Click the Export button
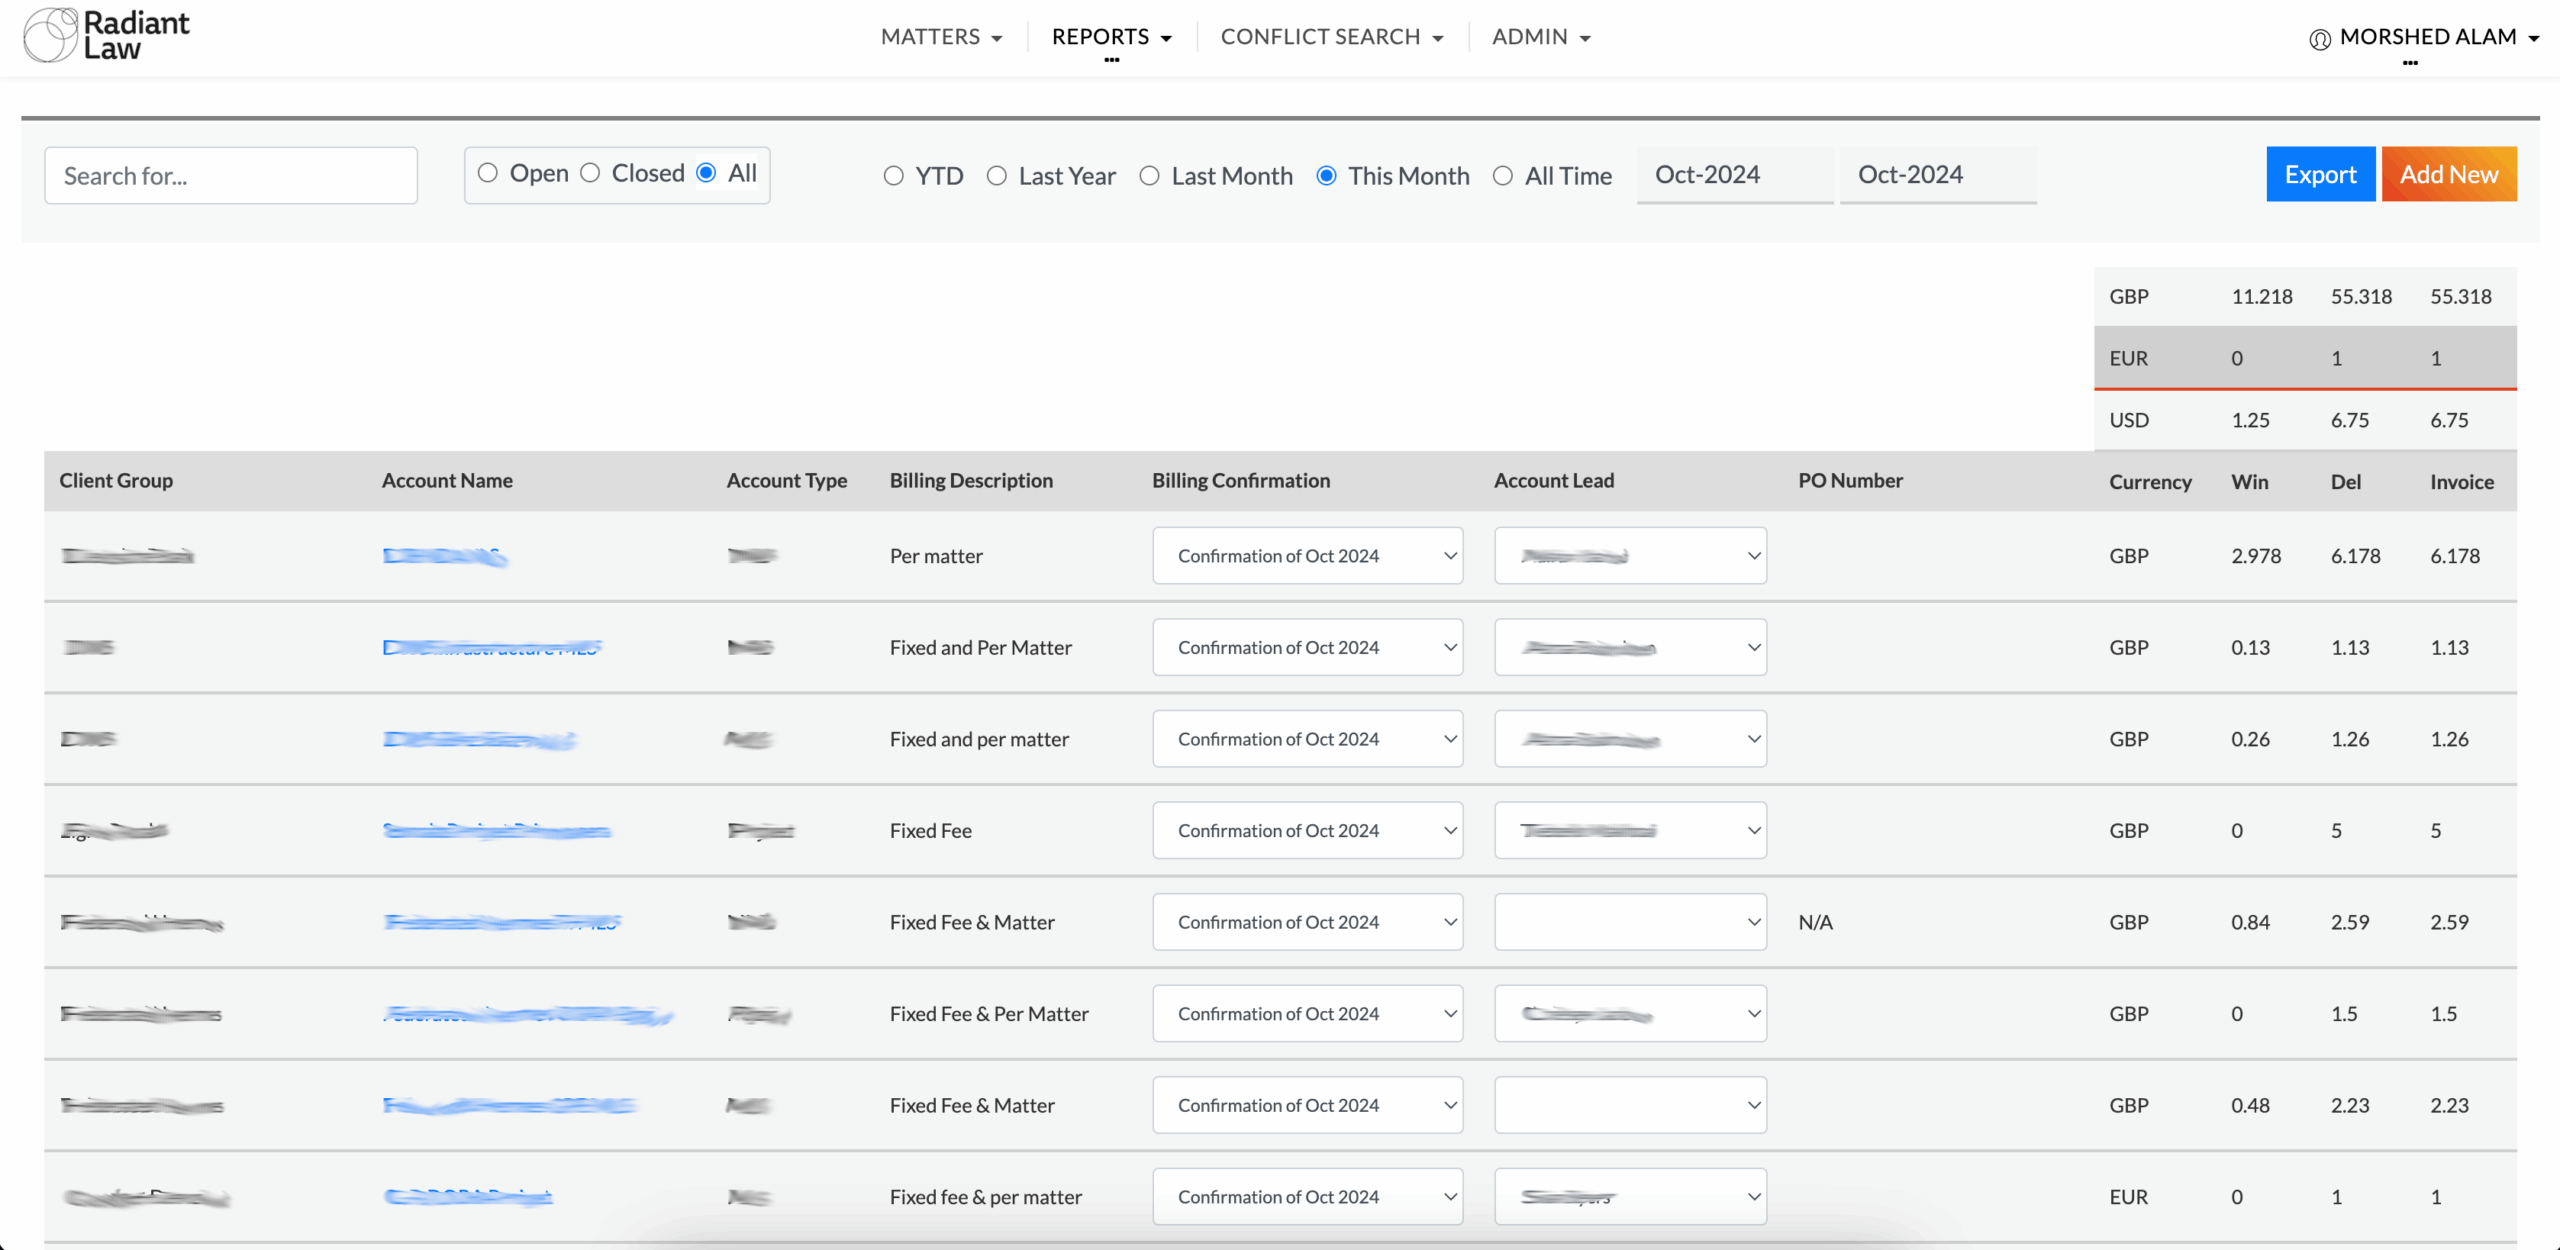The width and height of the screenshot is (2560, 1250). coord(2320,174)
